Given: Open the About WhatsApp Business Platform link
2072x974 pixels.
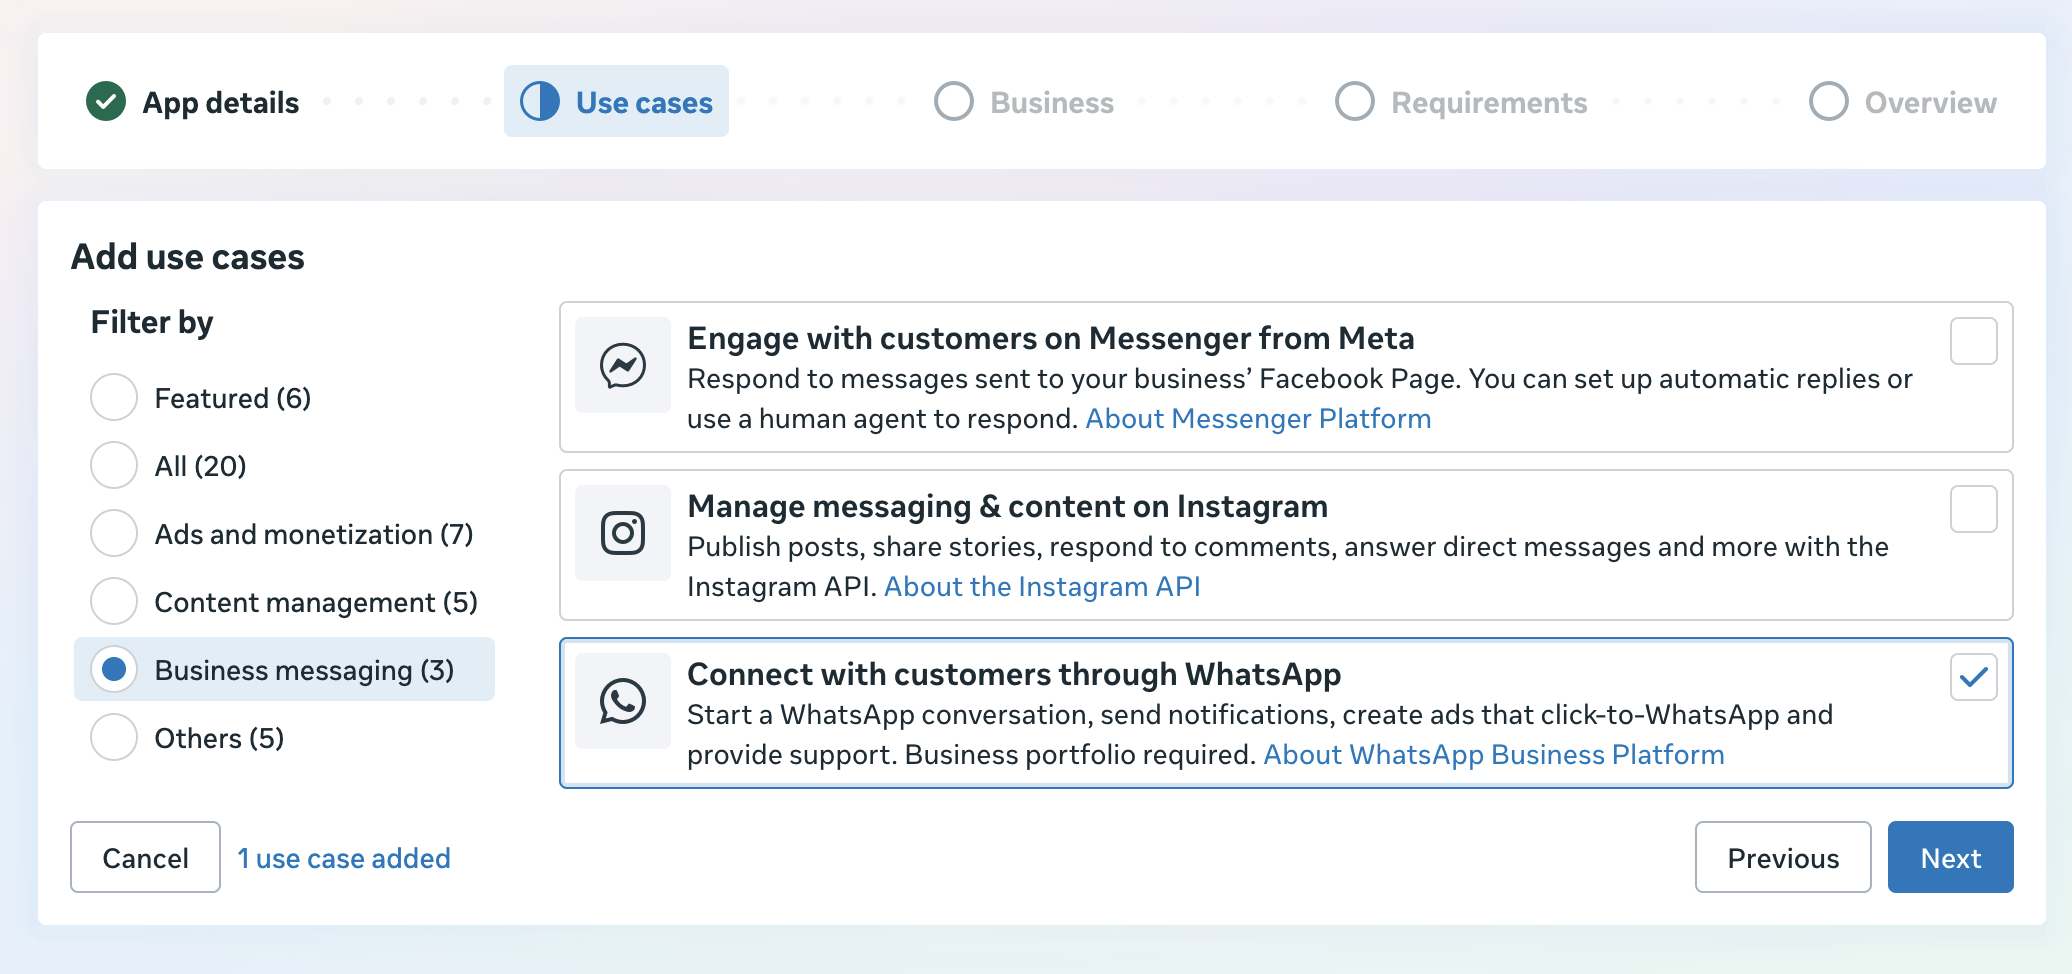Looking at the screenshot, I should [1494, 754].
